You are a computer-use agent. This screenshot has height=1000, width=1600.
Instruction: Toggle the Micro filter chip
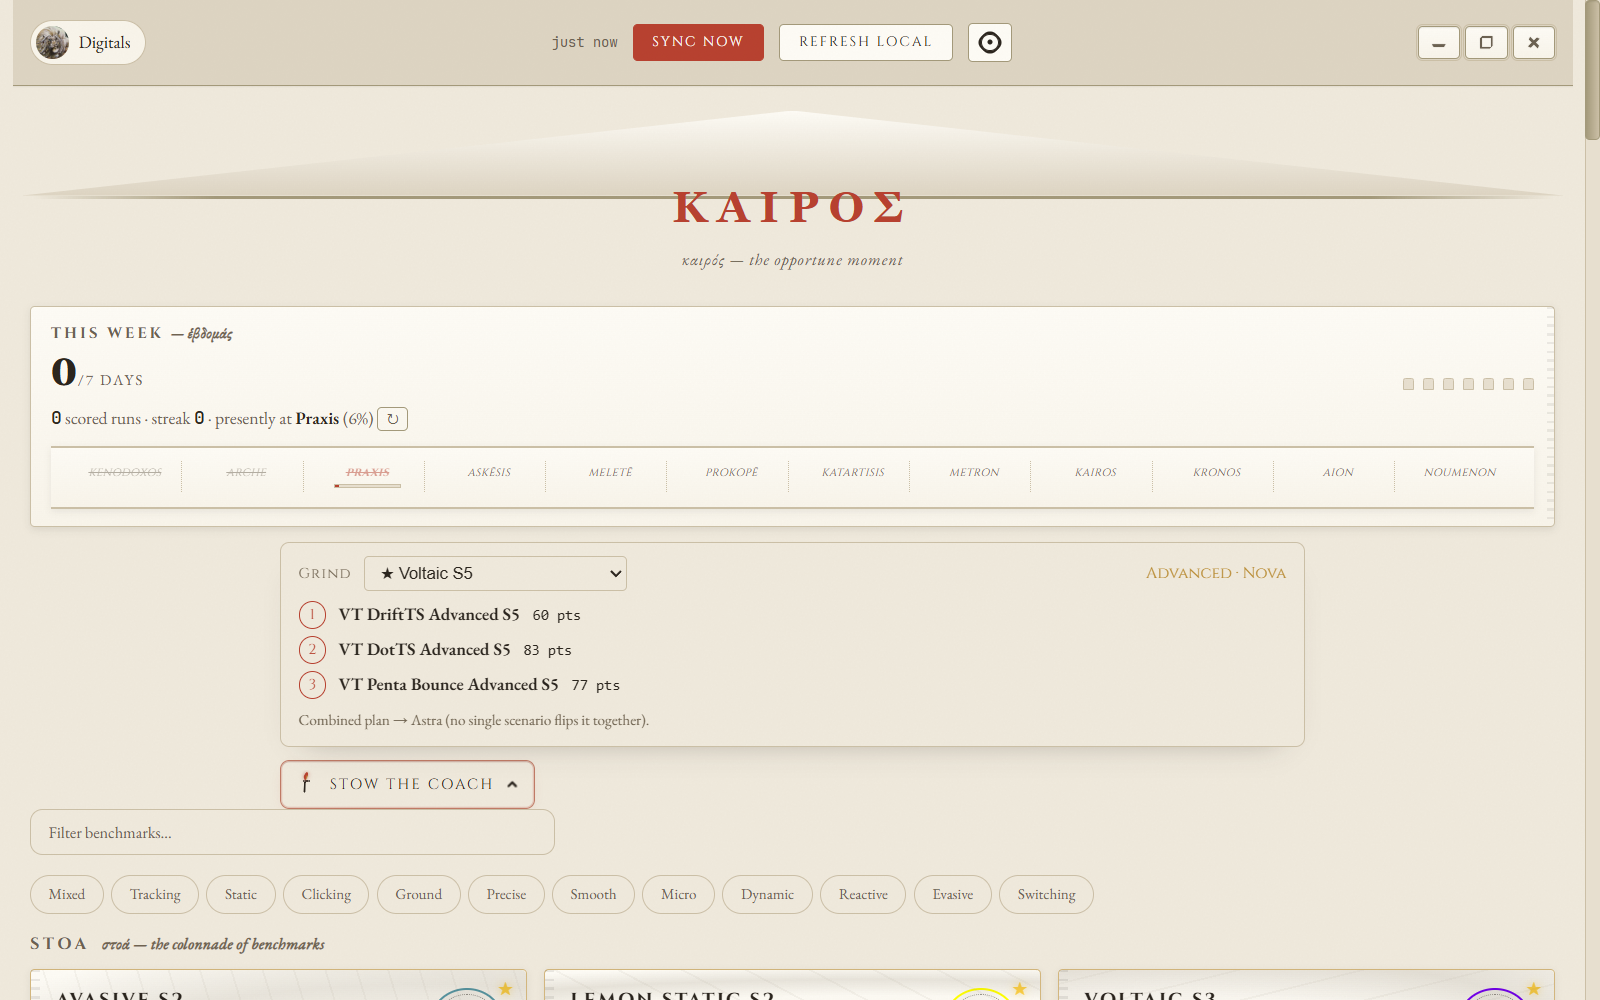coord(678,894)
